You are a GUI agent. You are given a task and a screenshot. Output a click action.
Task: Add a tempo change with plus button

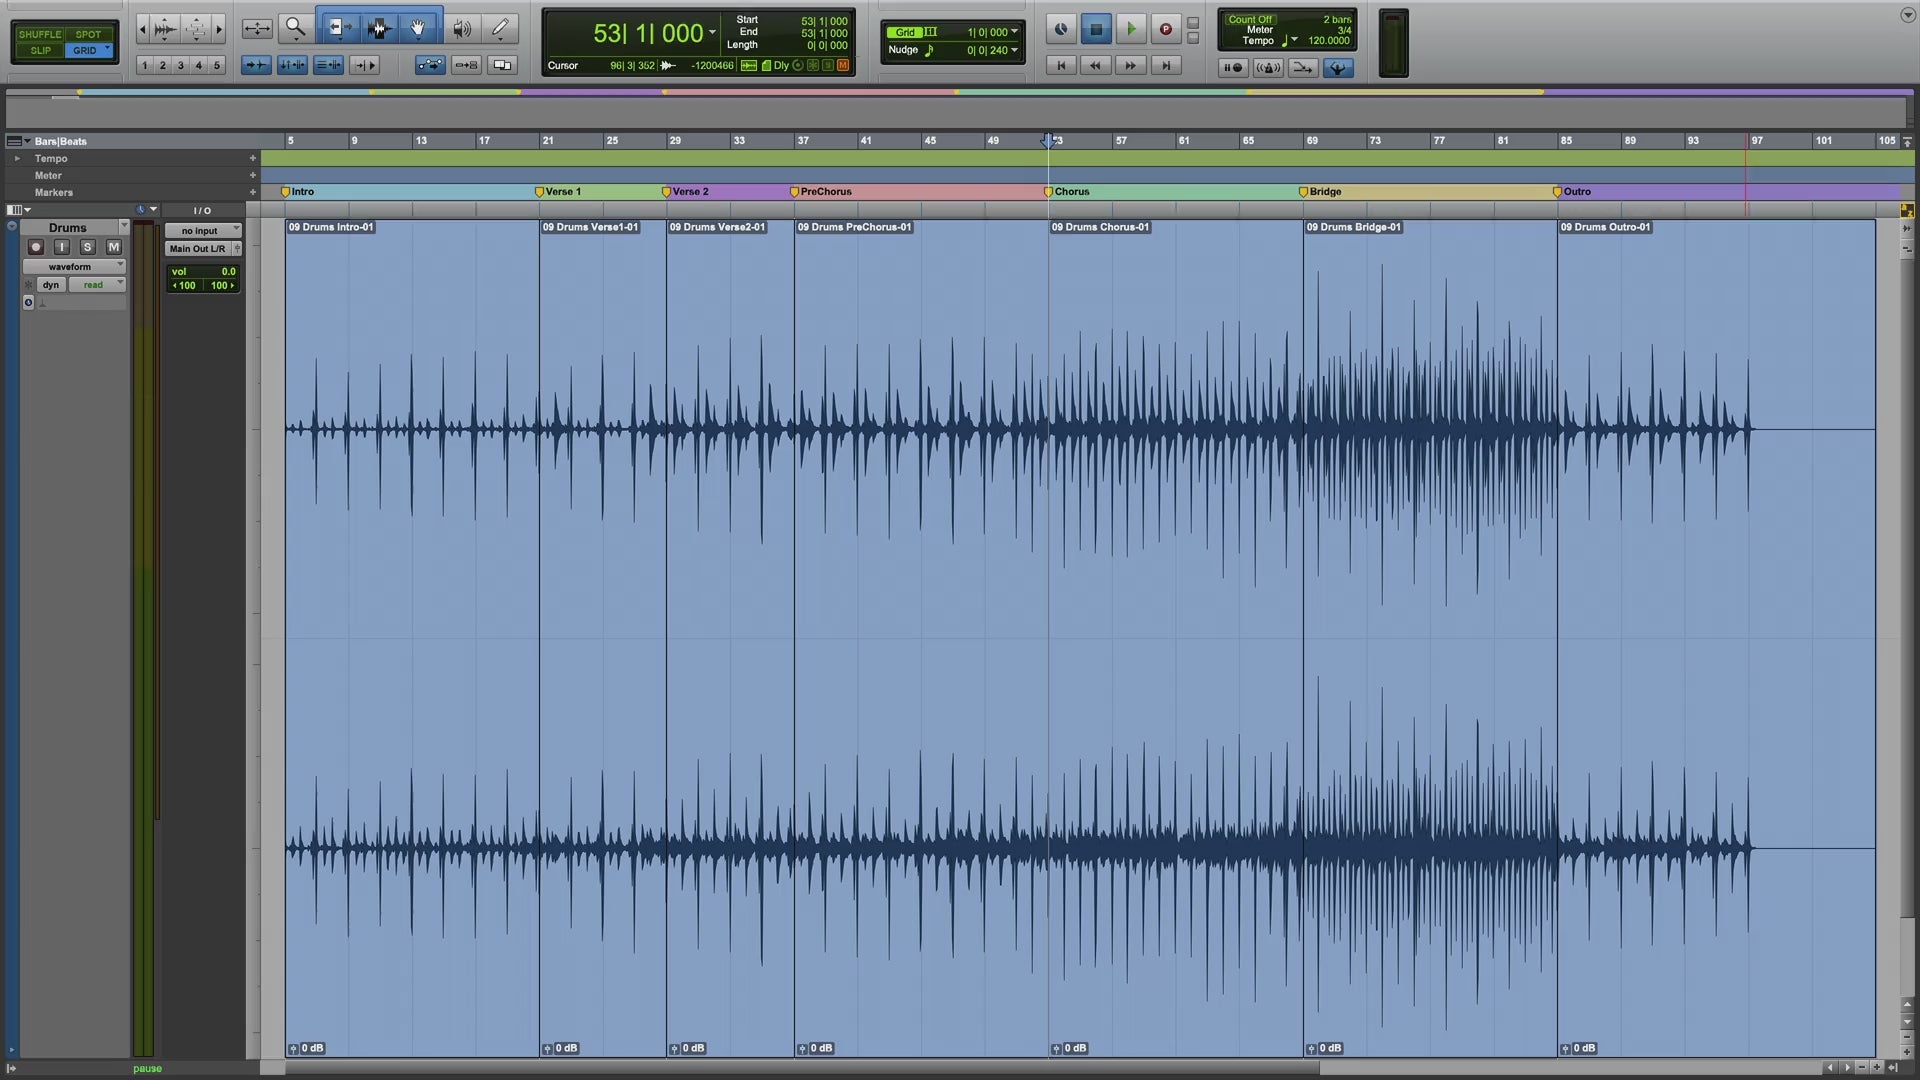pos(252,158)
